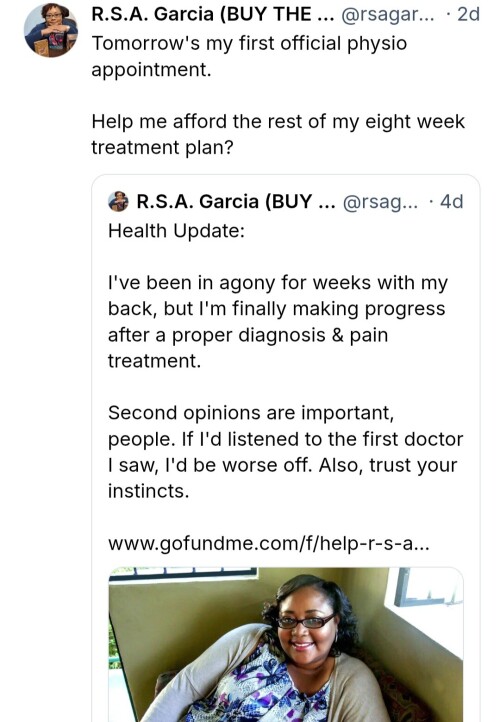The width and height of the screenshot is (500, 722).
Task: Open R.S.A. Garcia's large profile avatar
Action: tap(51, 30)
